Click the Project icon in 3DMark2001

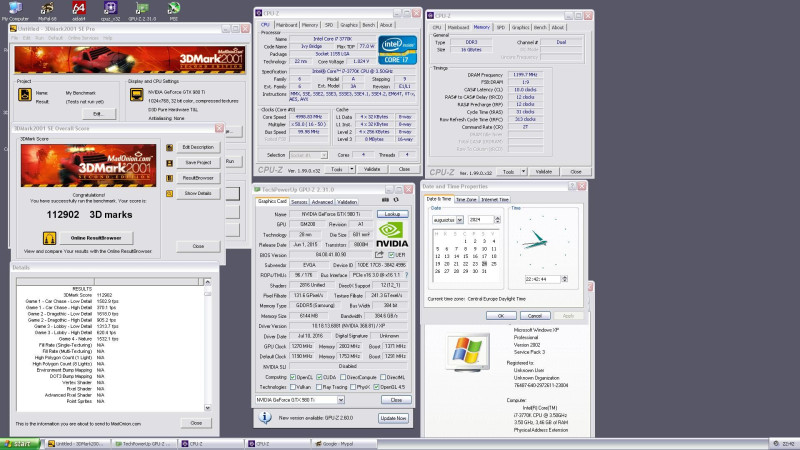click(24, 95)
